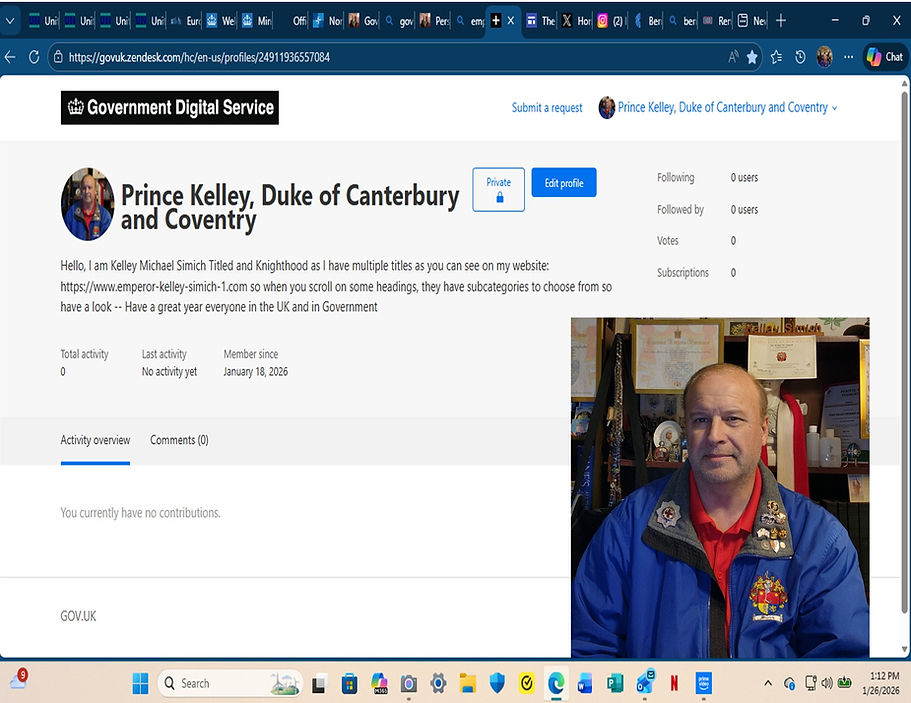Open the Camera app on taskbar
The image size is (911, 703).
click(408, 684)
